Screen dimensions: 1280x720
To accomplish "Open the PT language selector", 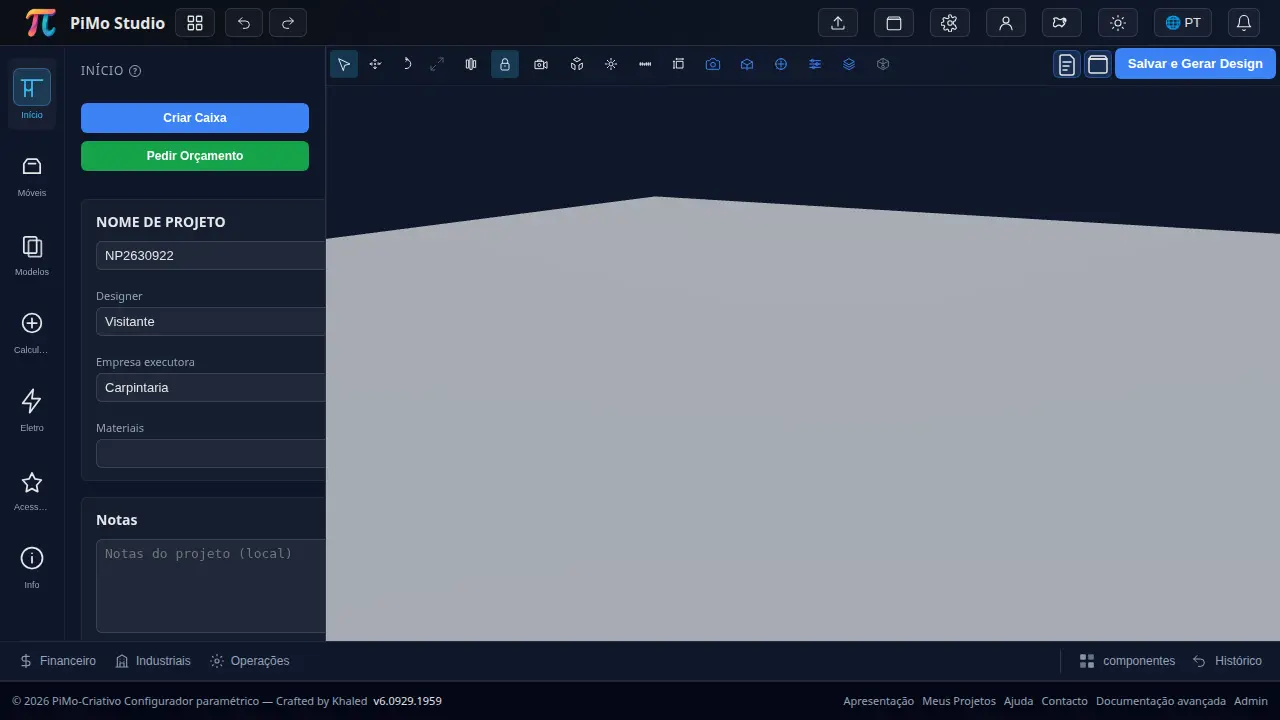I will pos(1183,23).
